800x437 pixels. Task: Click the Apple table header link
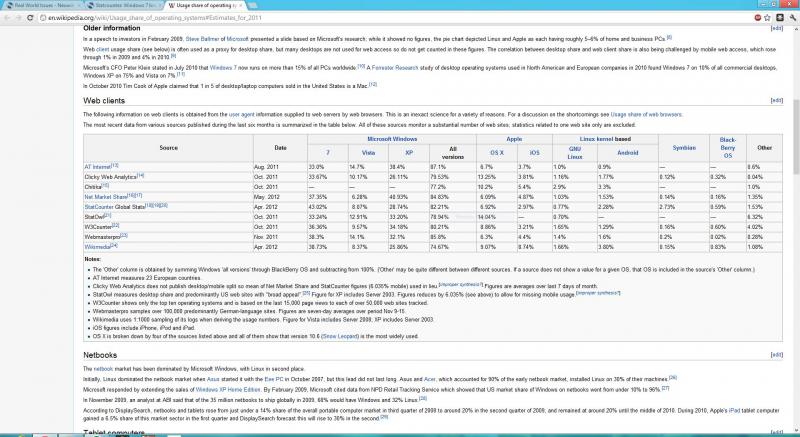(x=514, y=139)
